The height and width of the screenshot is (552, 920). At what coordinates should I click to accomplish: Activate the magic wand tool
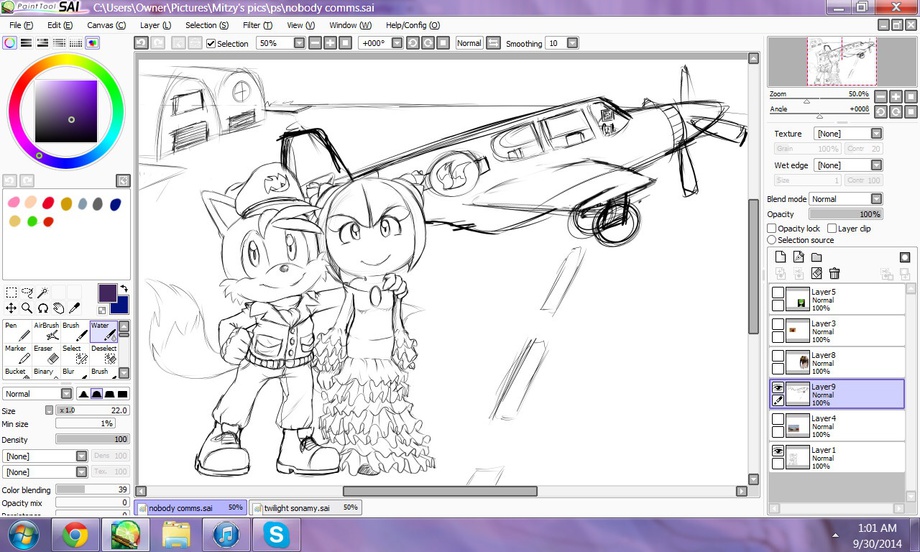coord(42,292)
